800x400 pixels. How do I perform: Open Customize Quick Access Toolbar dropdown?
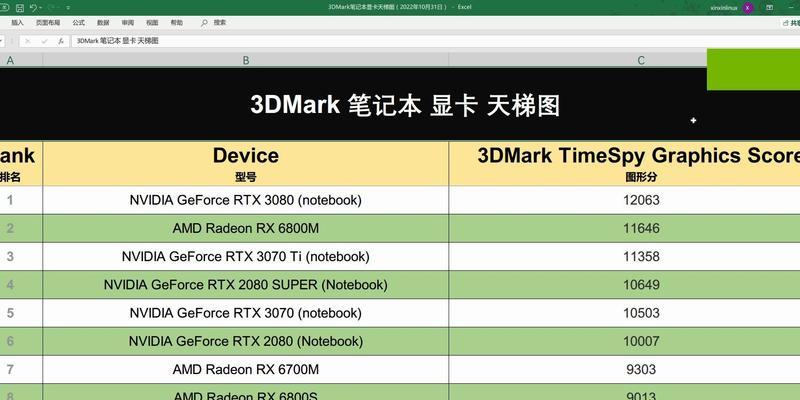68,8
